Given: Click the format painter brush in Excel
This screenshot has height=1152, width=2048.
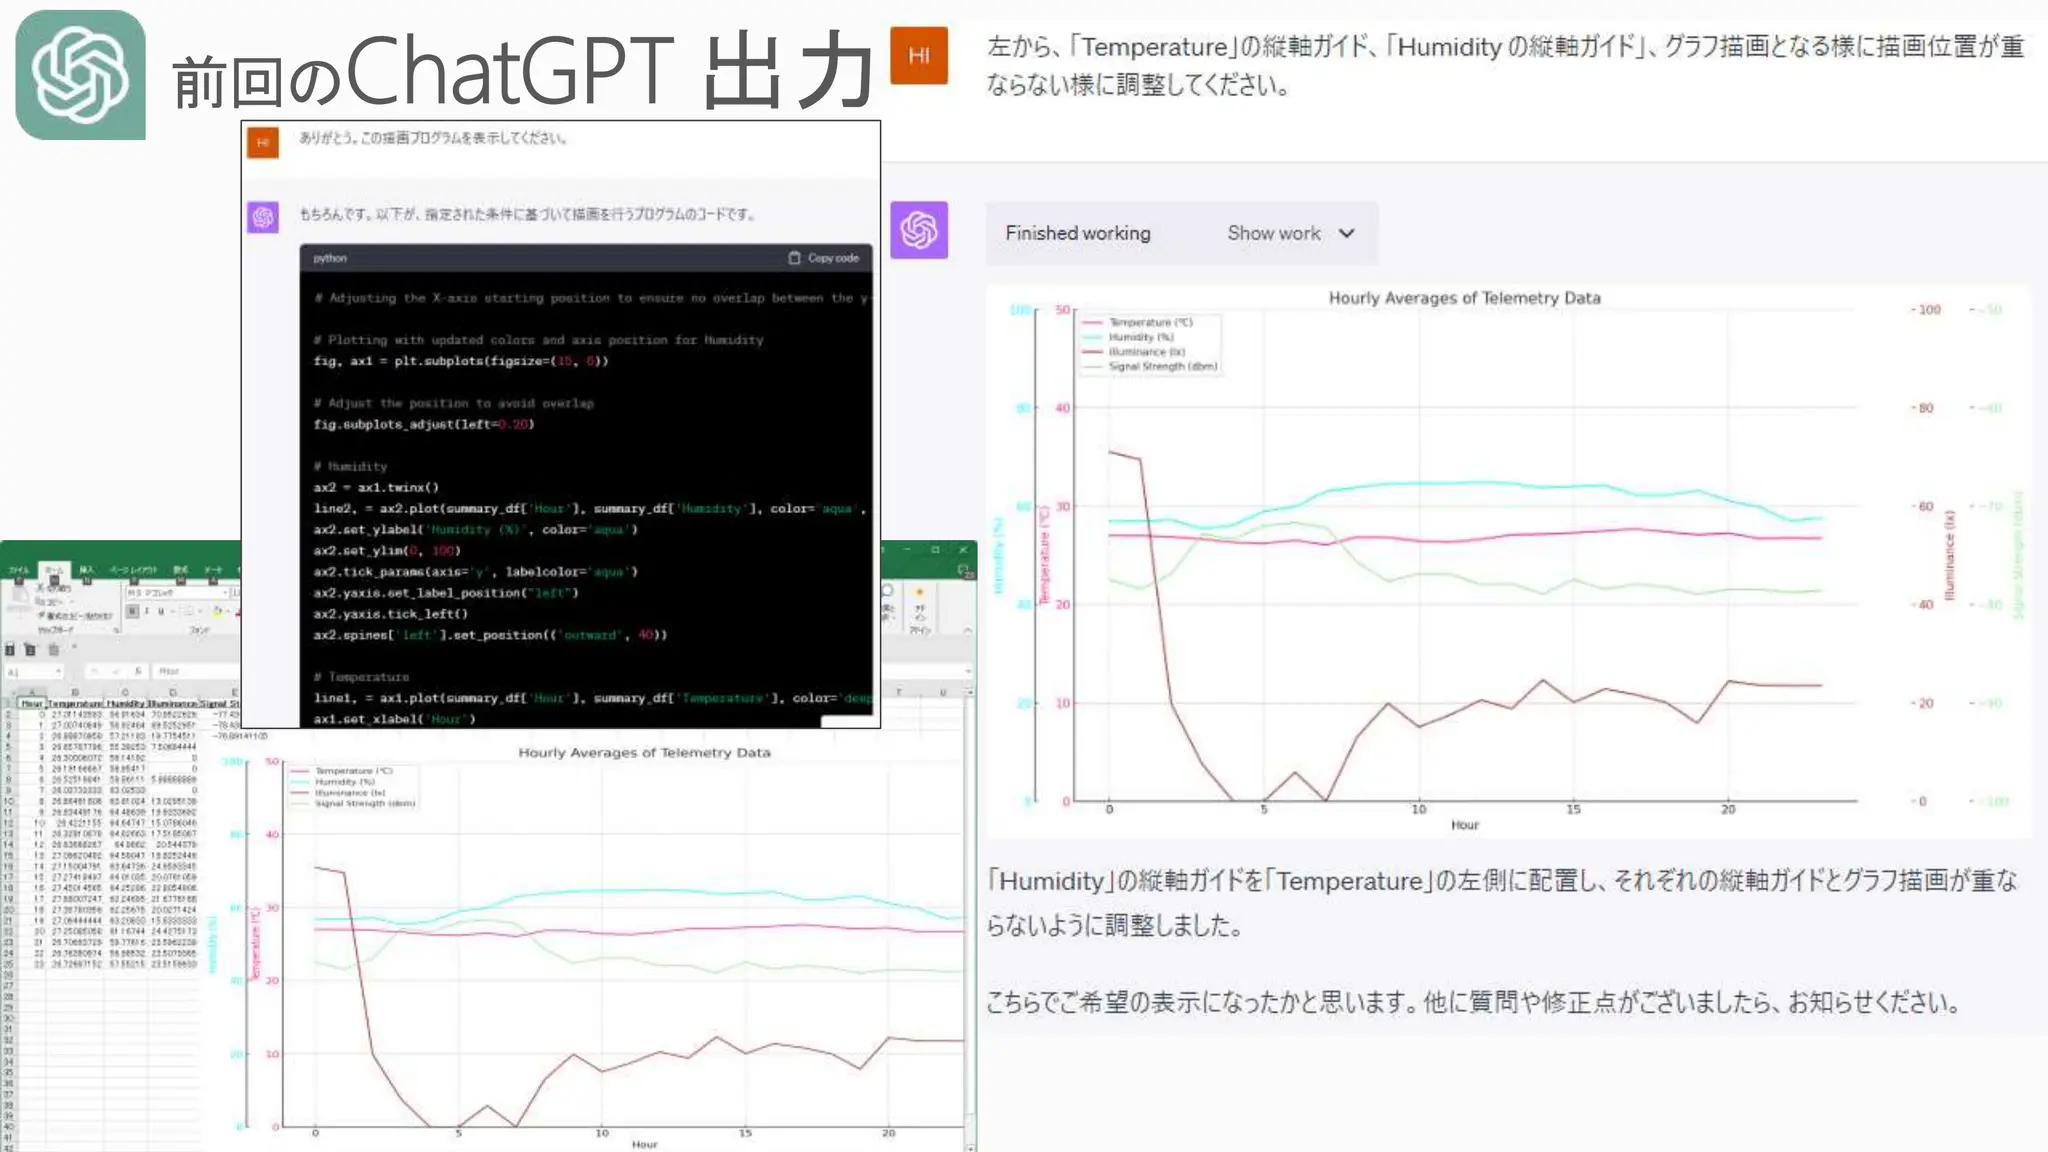Looking at the screenshot, I should [x=41, y=615].
